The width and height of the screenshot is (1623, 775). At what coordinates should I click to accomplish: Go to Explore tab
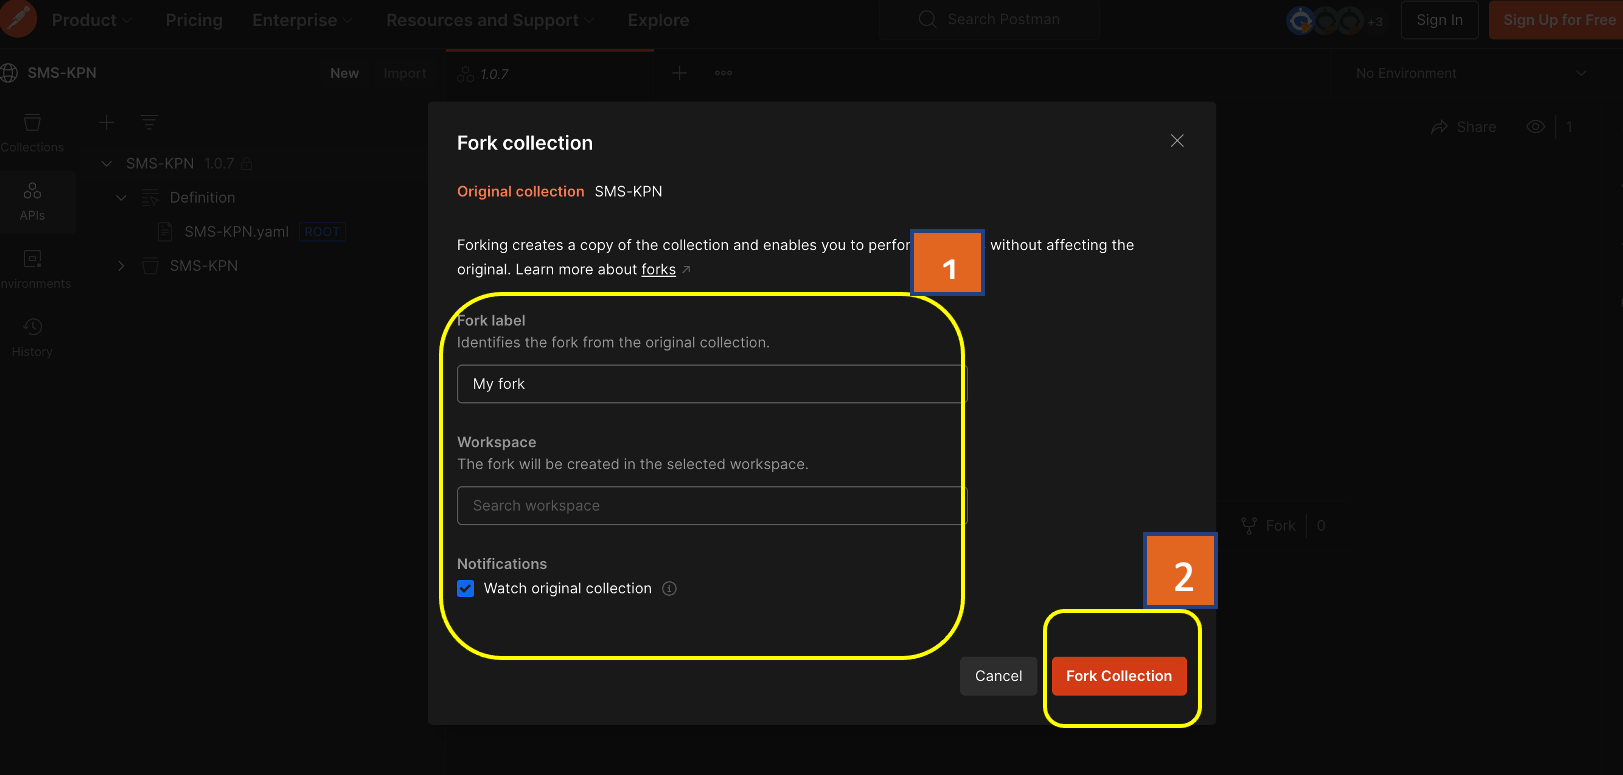coord(658,20)
